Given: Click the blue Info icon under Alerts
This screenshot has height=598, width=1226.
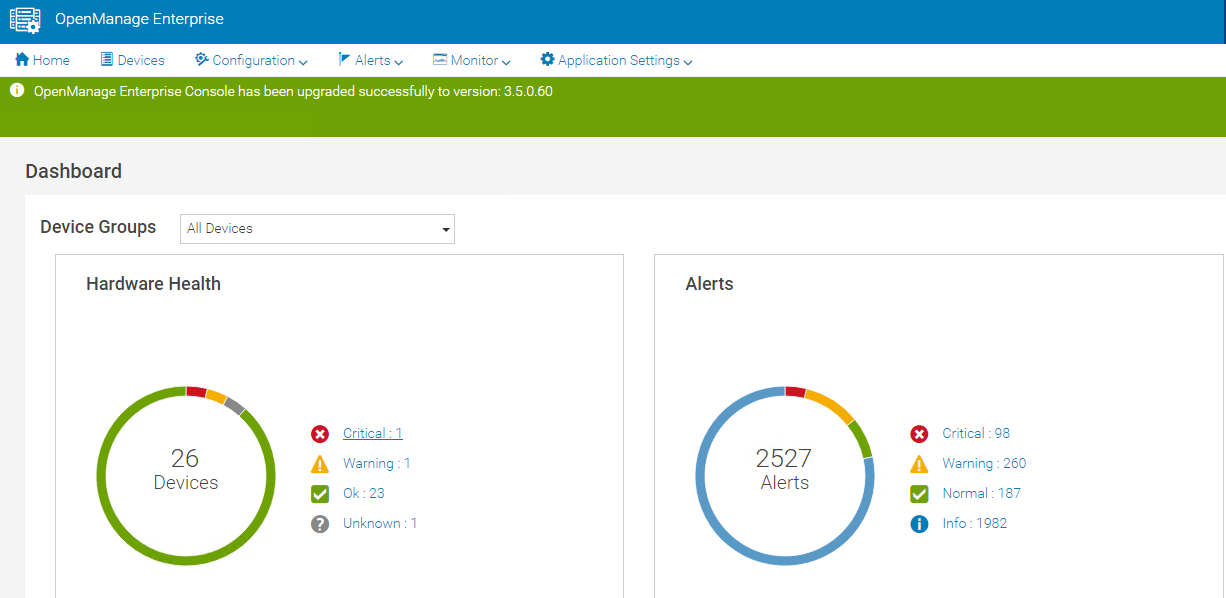Looking at the screenshot, I should pos(919,524).
